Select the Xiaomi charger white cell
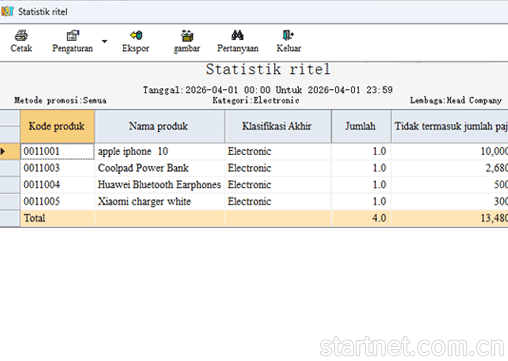The height and width of the screenshot is (361, 508). point(159,201)
